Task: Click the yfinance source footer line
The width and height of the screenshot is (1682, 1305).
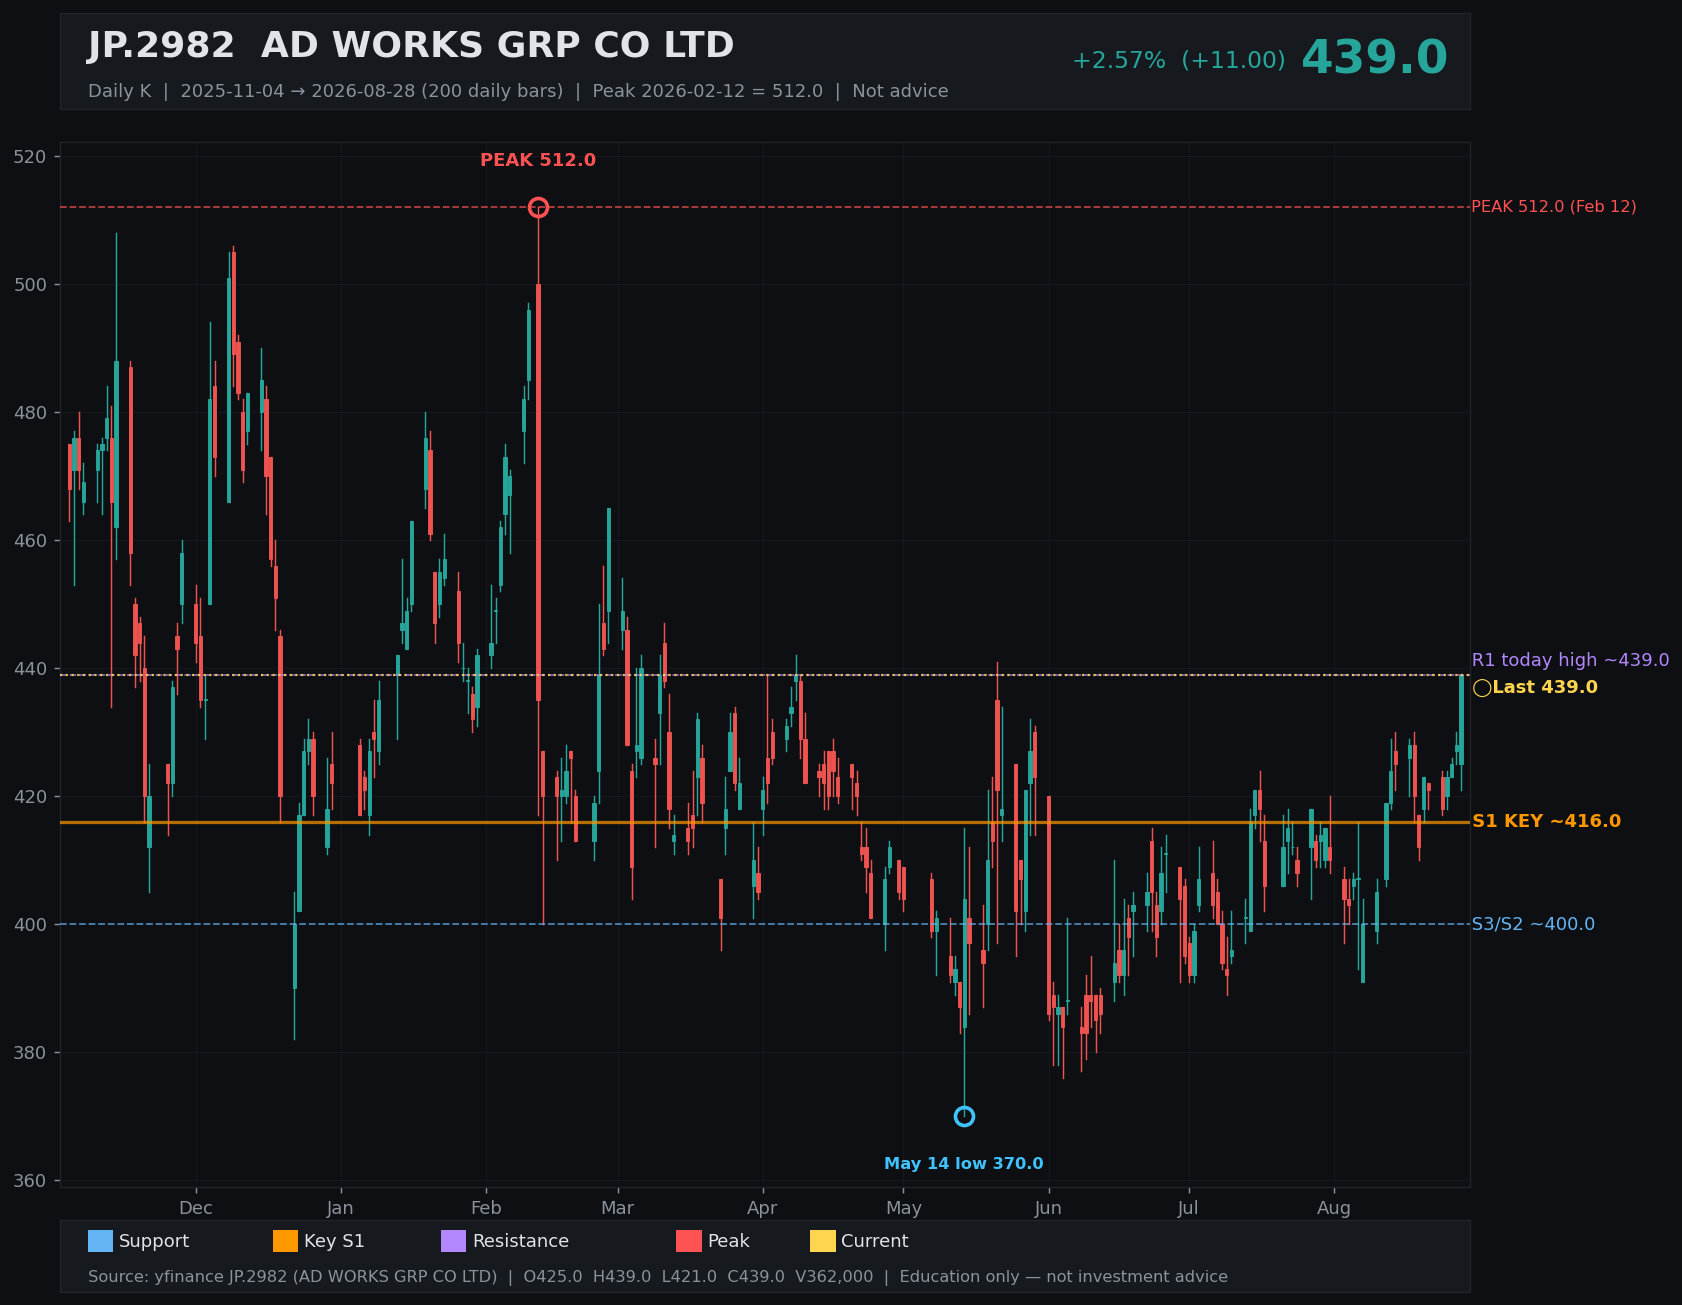Action: (x=658, y=1277)
